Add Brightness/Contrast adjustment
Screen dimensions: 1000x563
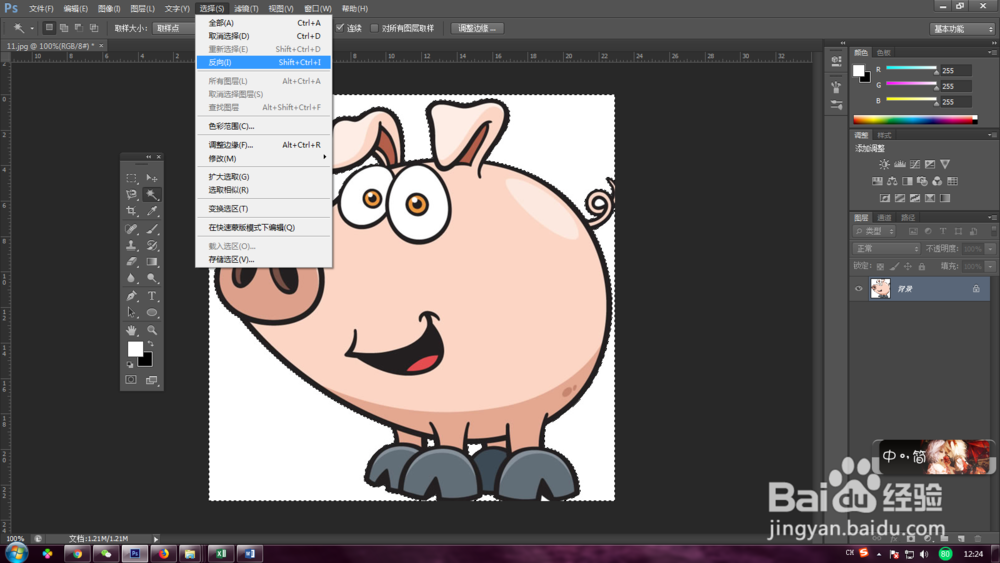tap(885, 165)
